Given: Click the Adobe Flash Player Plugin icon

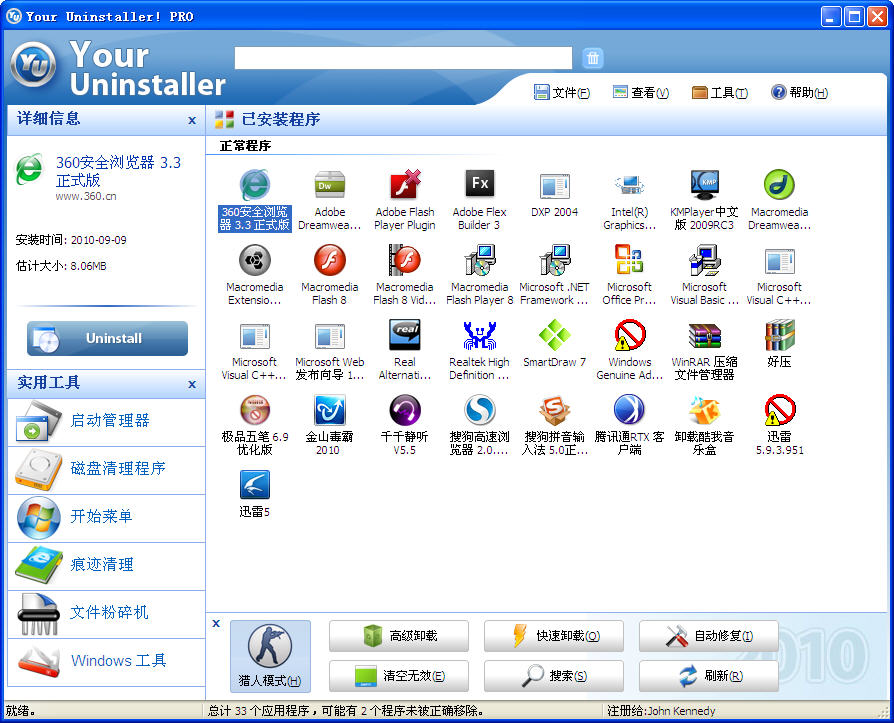Looking at the screenshot, I should click(405, 186).
